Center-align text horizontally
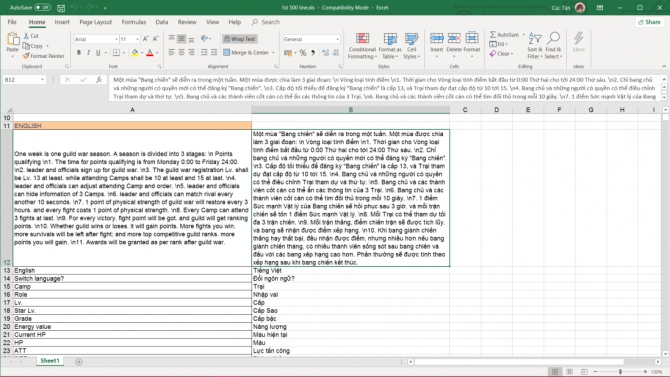 click(x=182, y=53)
